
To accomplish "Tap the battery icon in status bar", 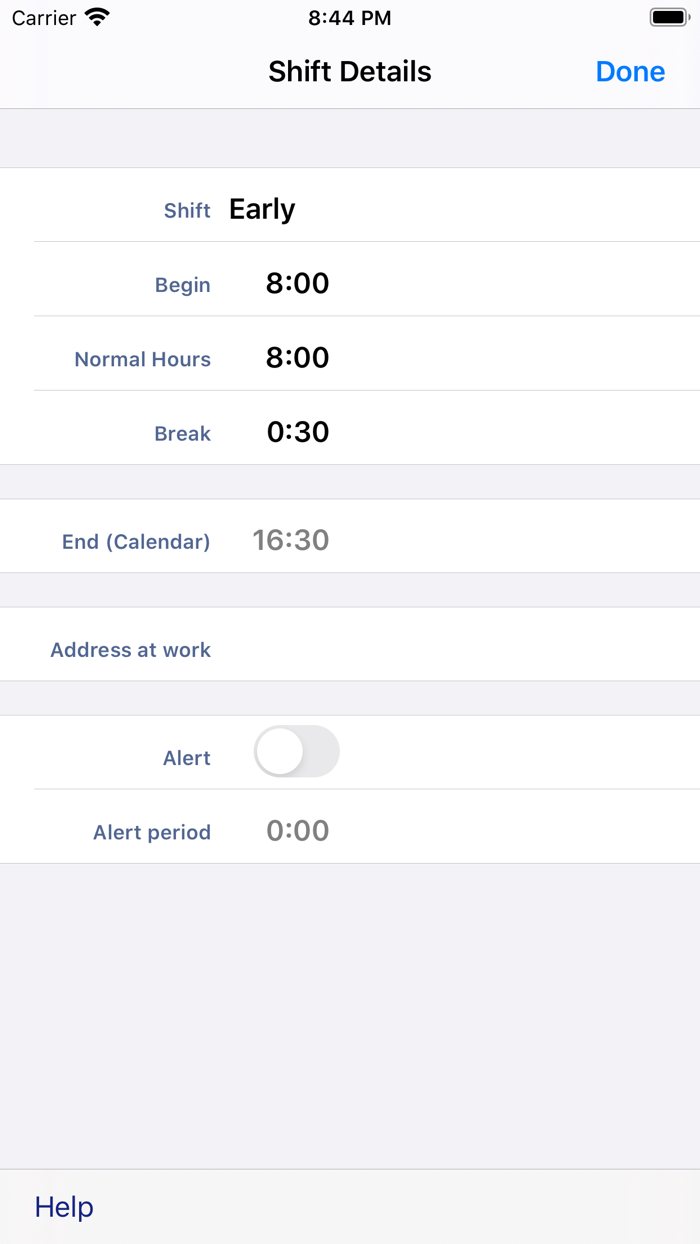I will tap(670, 17).
